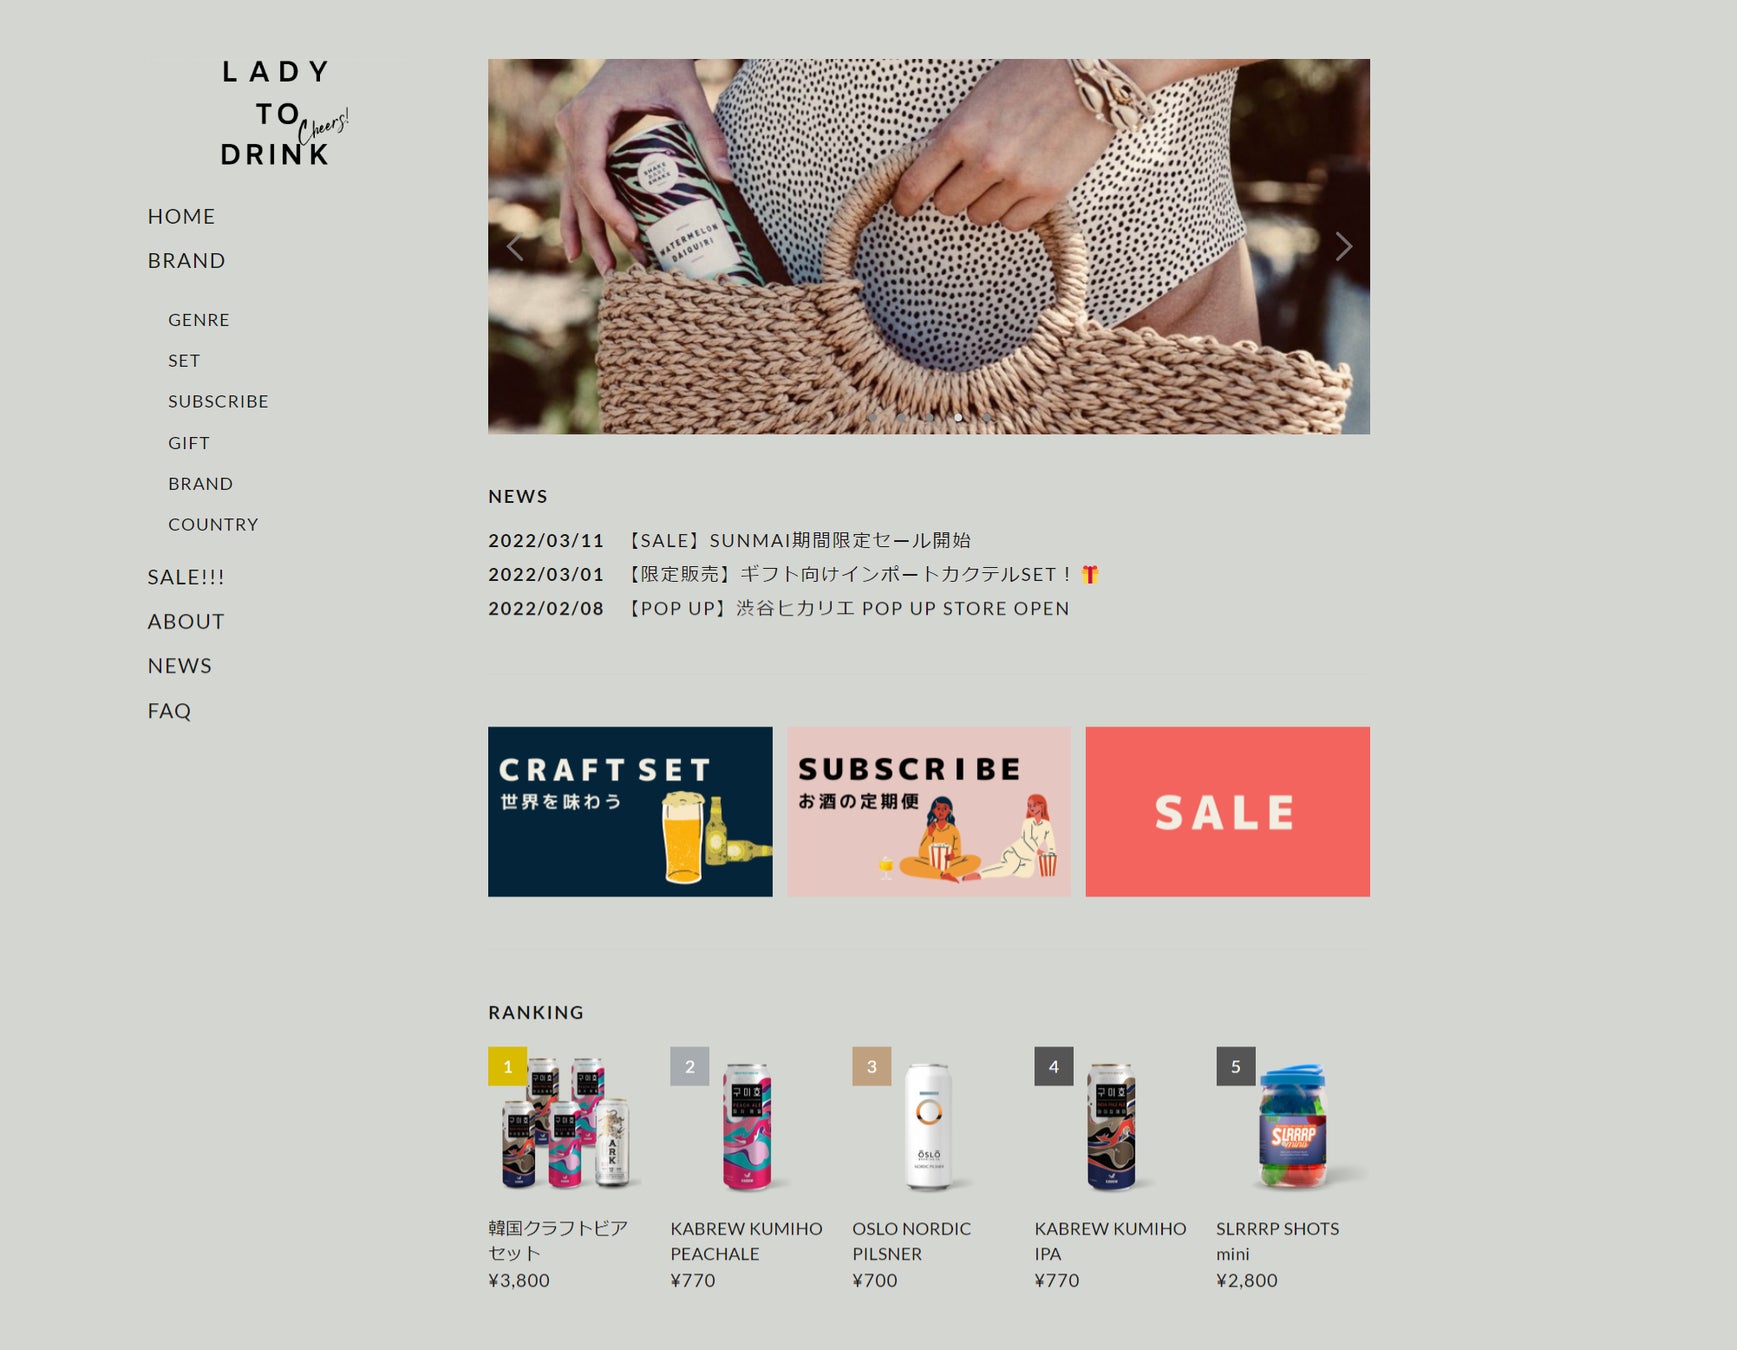The width and height of the screenshot is (1737, 1350).
Task: Select the last carousel indicator dot
Action: 987,417
